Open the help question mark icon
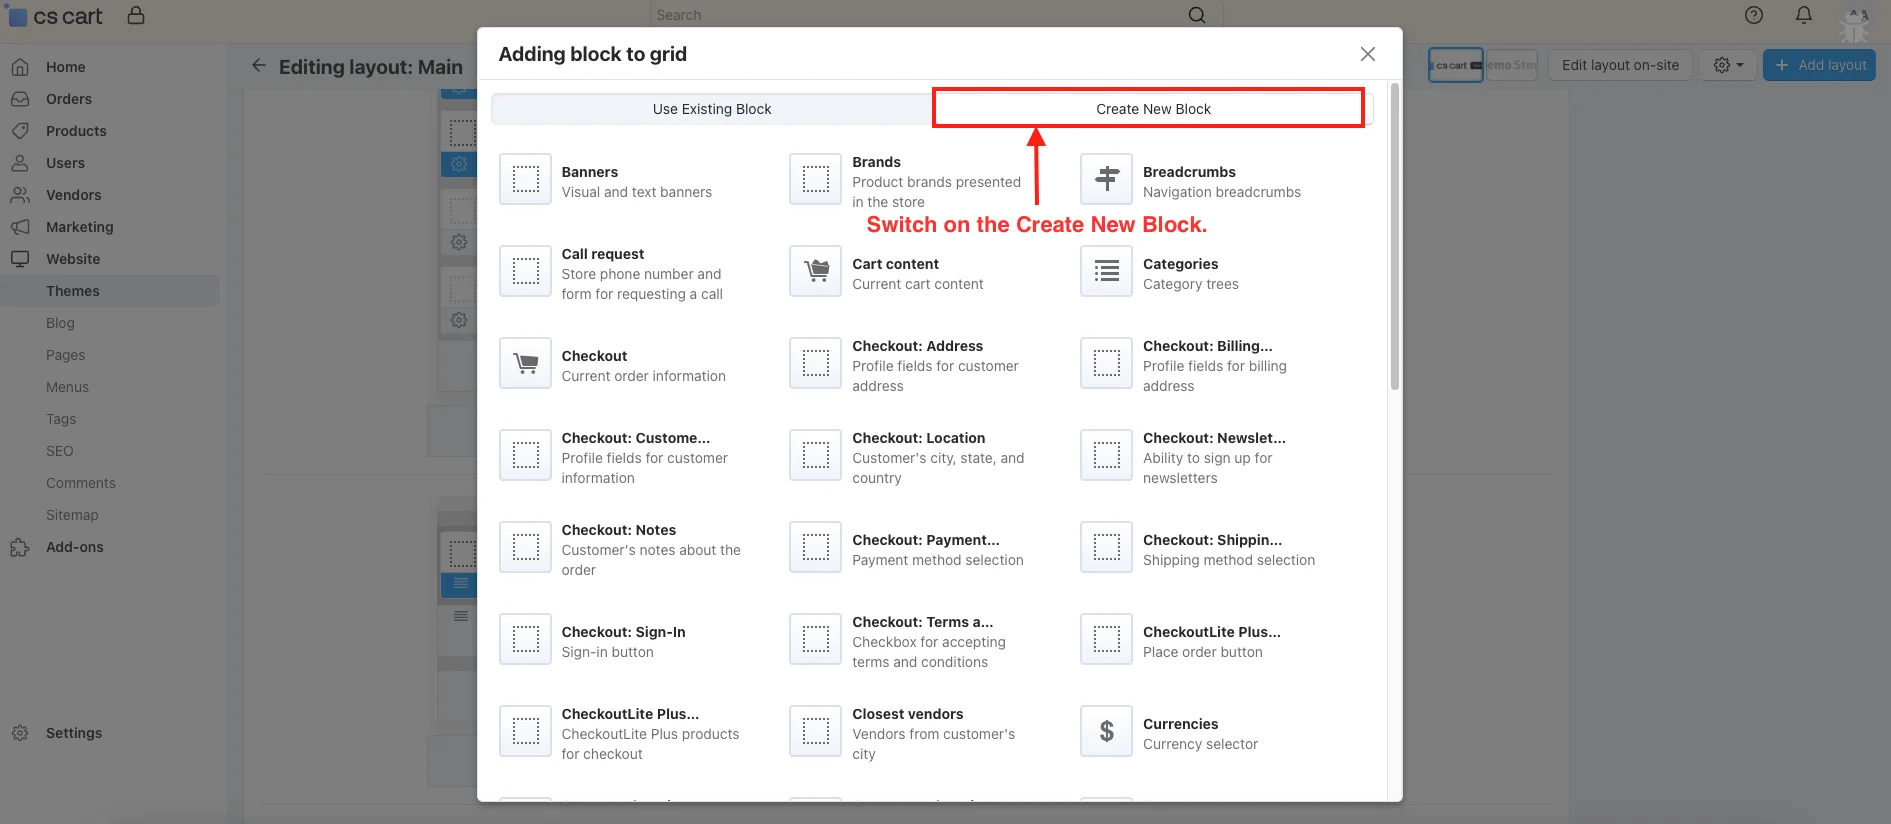 (x=1753, y=15)
